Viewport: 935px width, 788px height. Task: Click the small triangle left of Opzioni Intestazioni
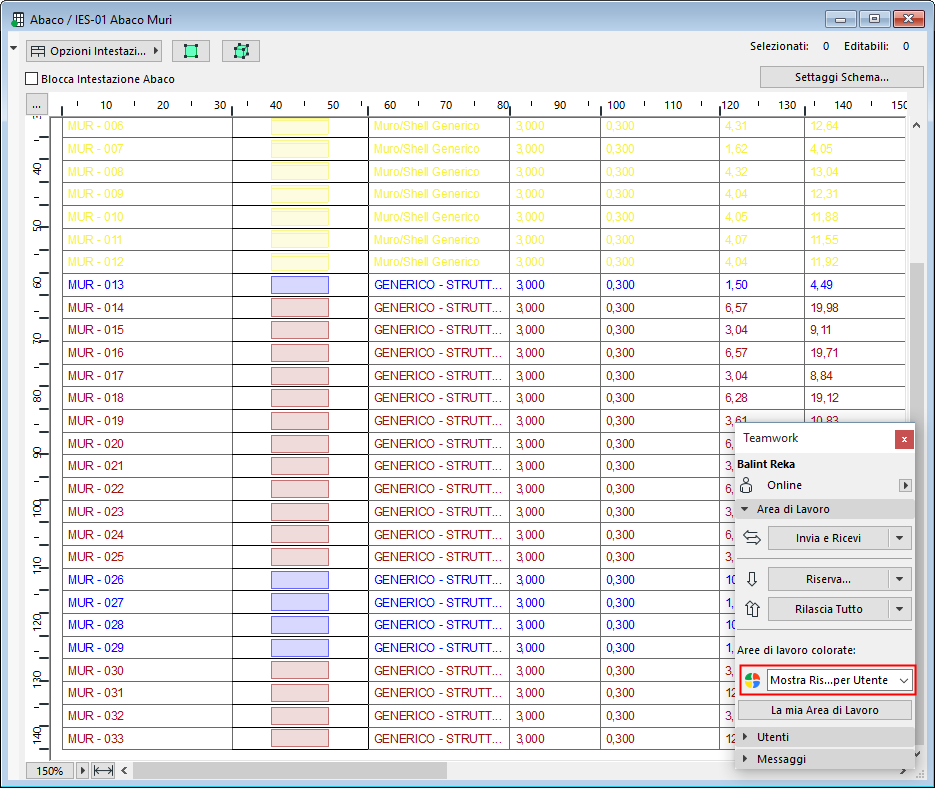[x=13, y=50]
